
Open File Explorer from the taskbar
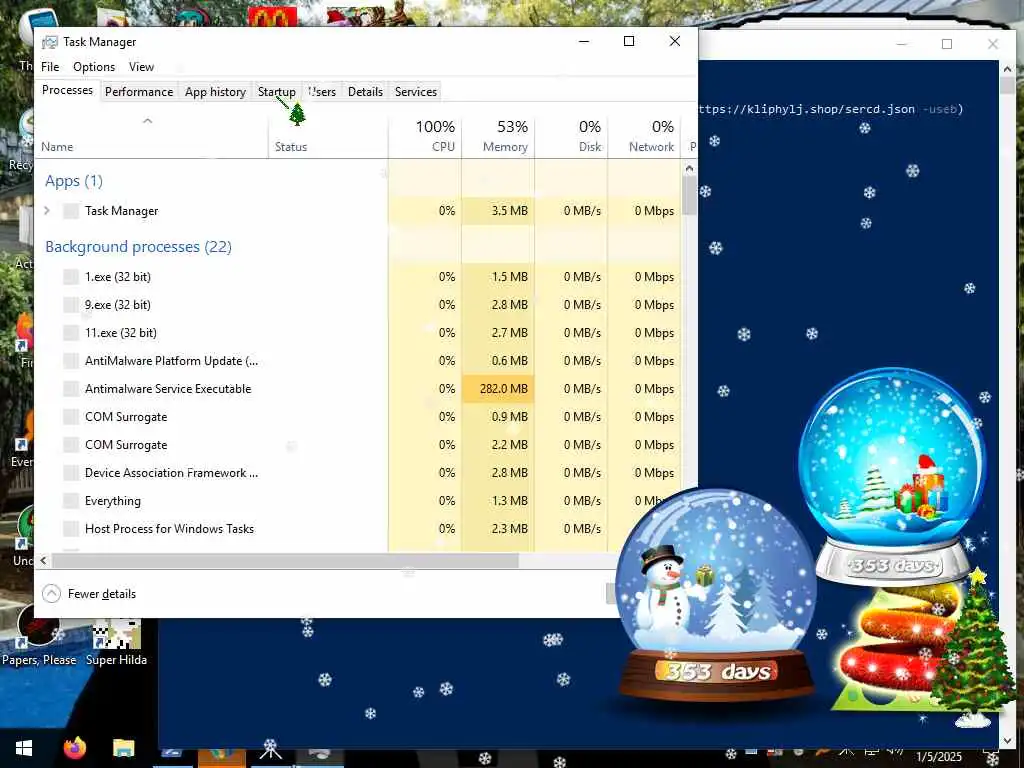123,748
